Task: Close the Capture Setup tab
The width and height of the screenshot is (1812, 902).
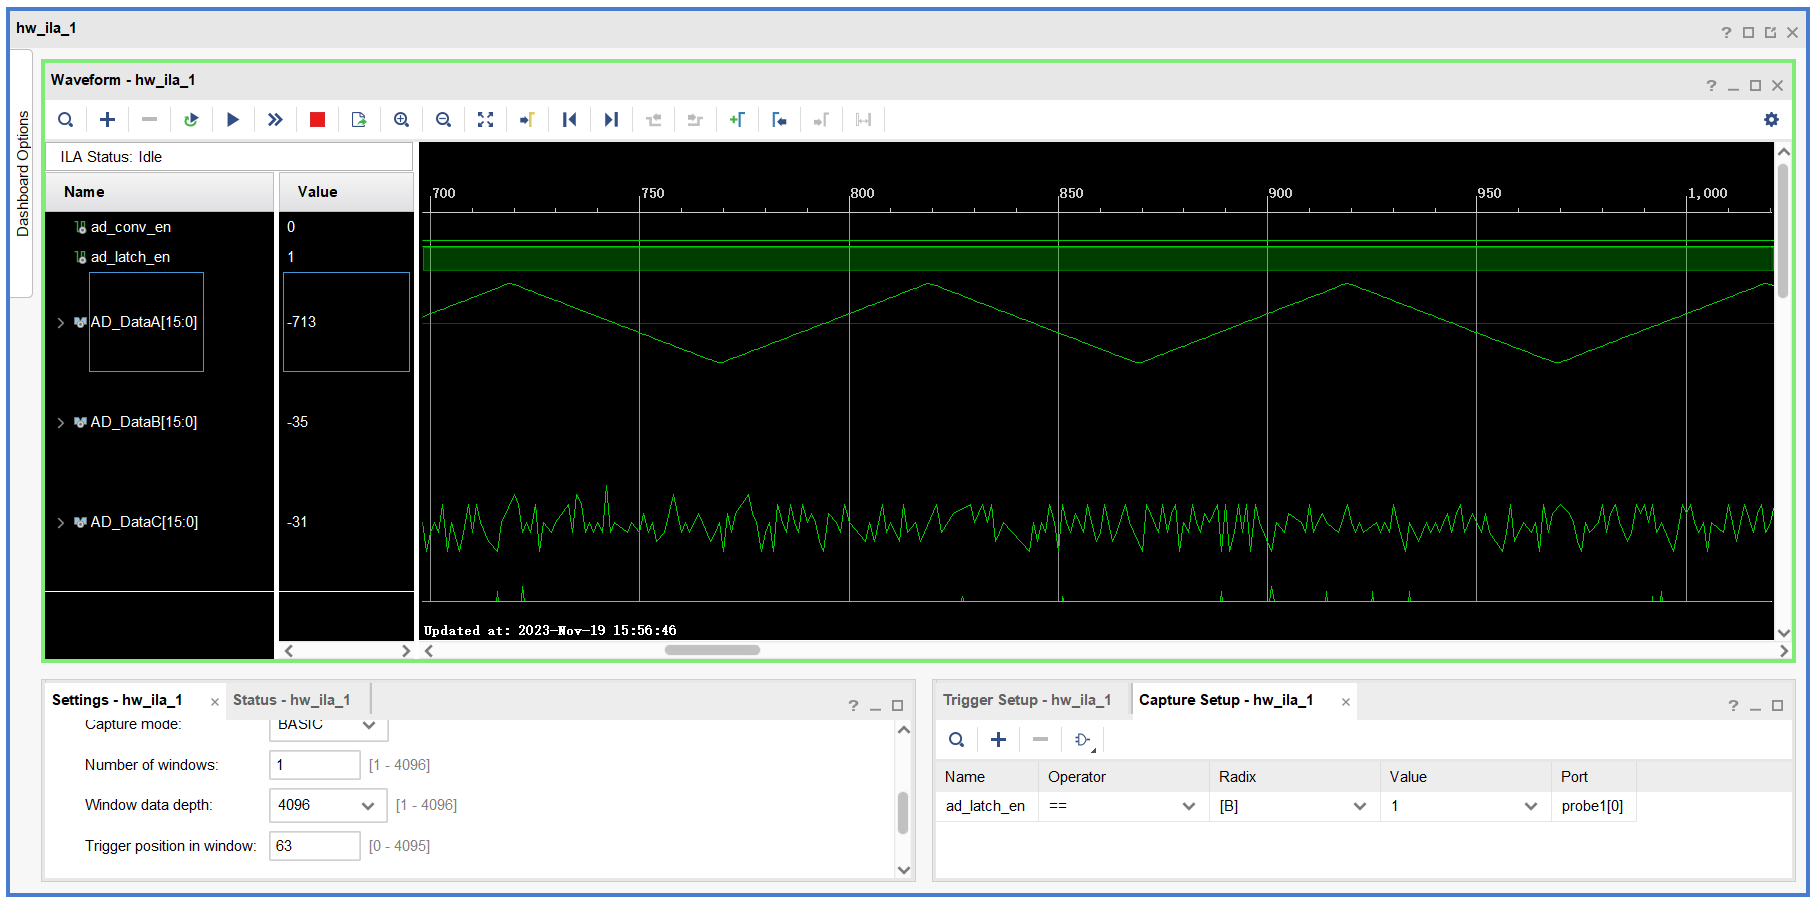Action: coord(1346,702)
